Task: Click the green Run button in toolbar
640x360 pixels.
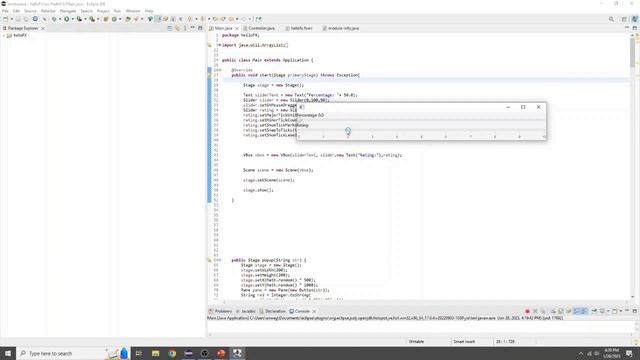Action: (x=67, y=19)
